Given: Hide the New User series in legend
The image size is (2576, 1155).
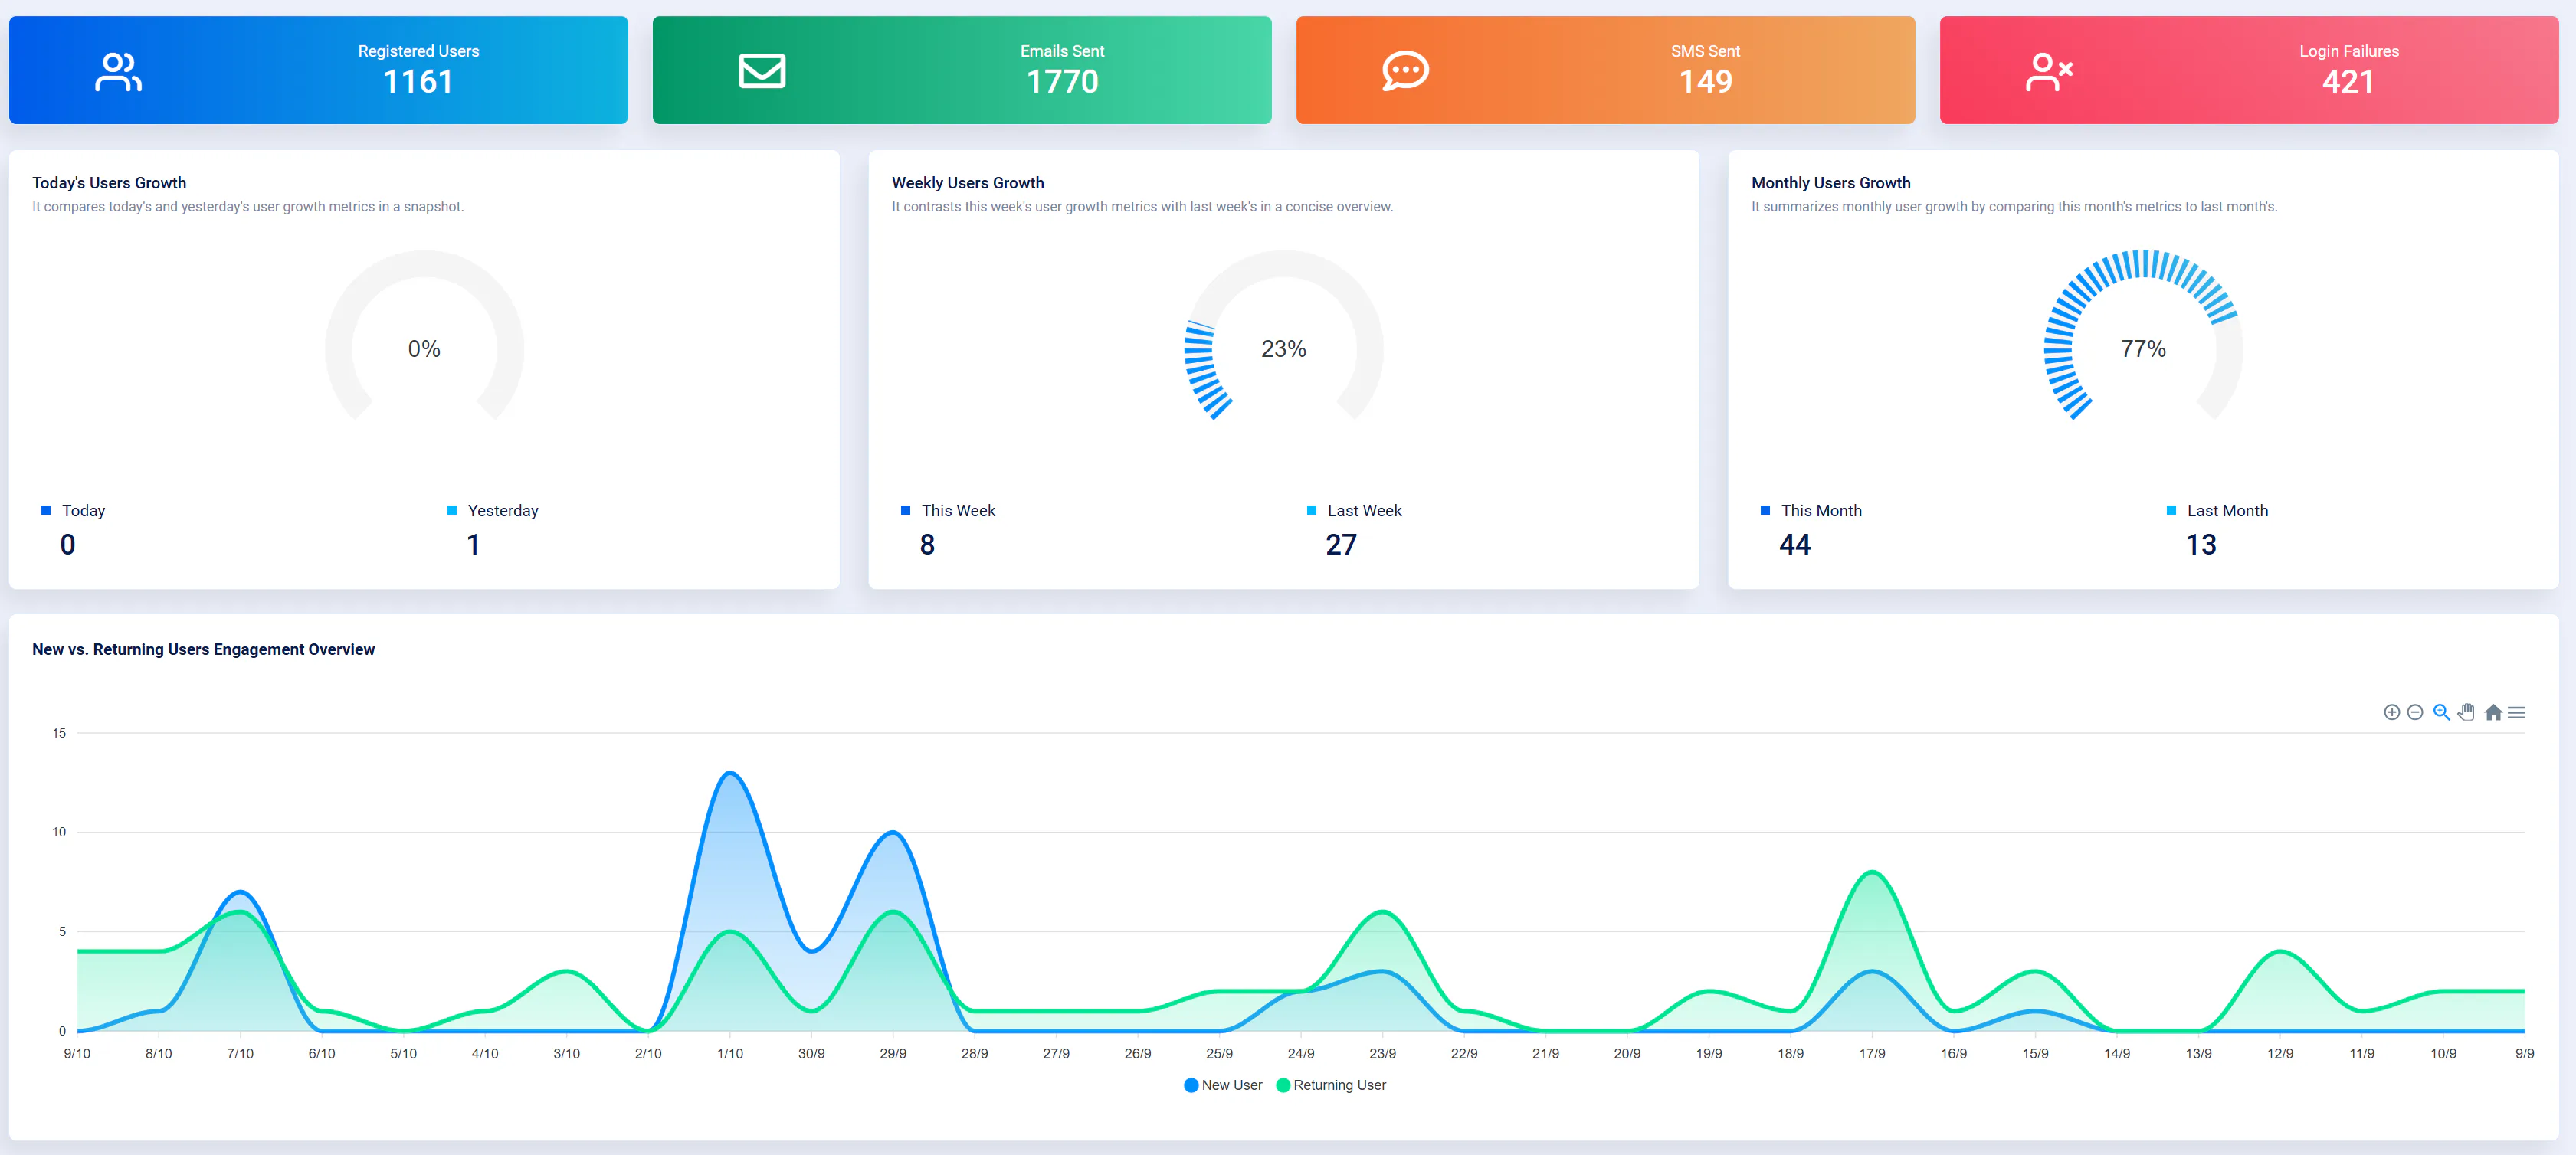Looking at the screenshot, I should [1223, 1084].
